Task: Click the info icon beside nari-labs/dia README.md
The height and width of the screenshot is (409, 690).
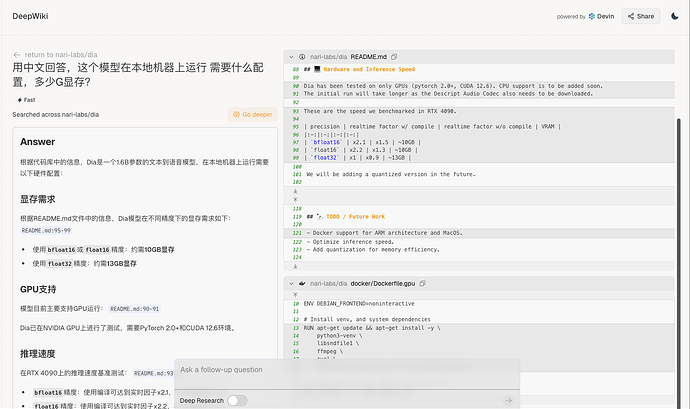Action: point(302,57)
